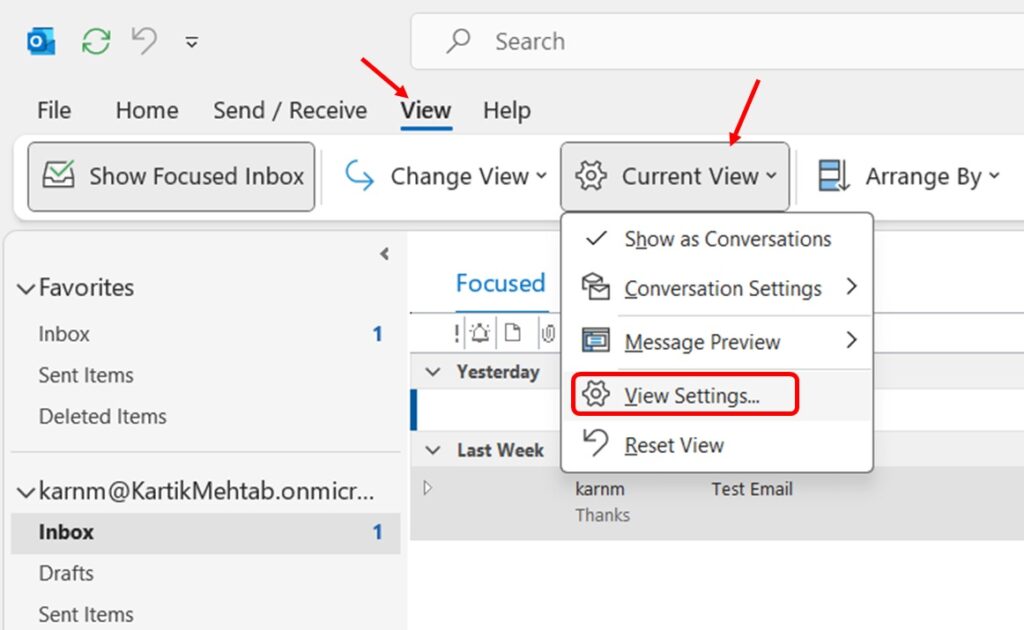
Task: Click the item type page column icon
Action: (513, 333)
